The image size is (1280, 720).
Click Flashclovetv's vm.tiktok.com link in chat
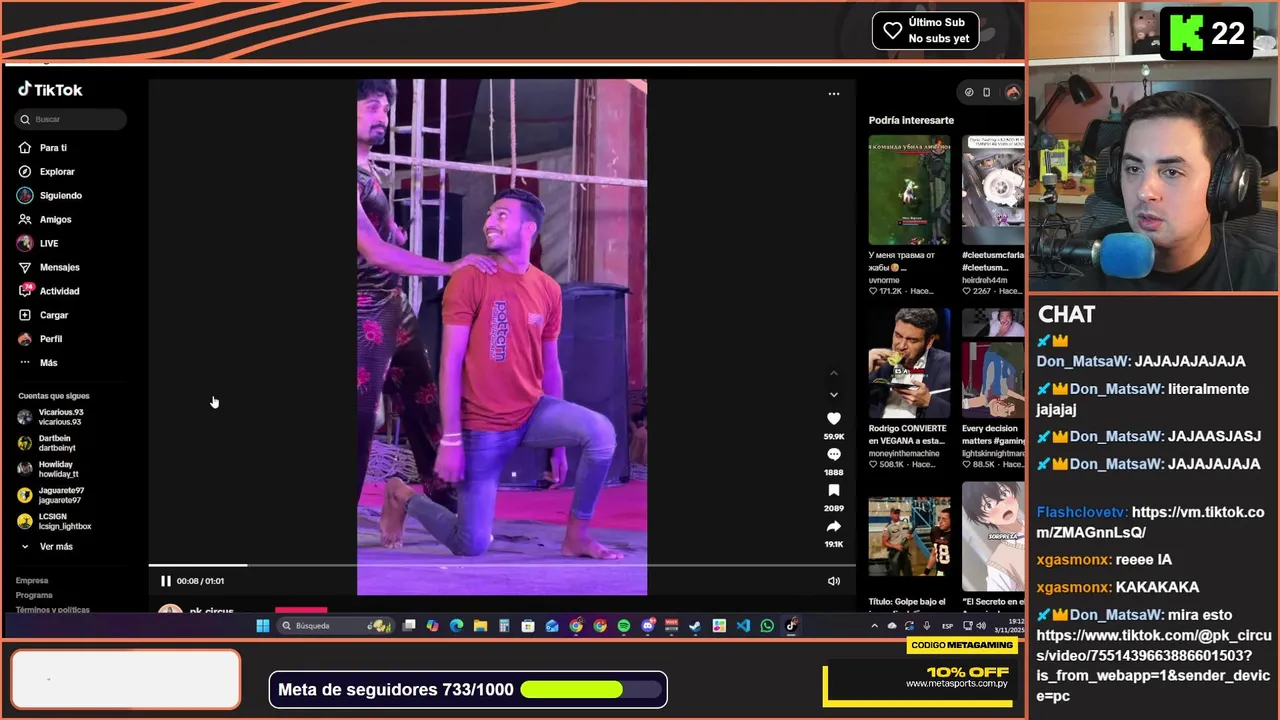click(1150, 522)
